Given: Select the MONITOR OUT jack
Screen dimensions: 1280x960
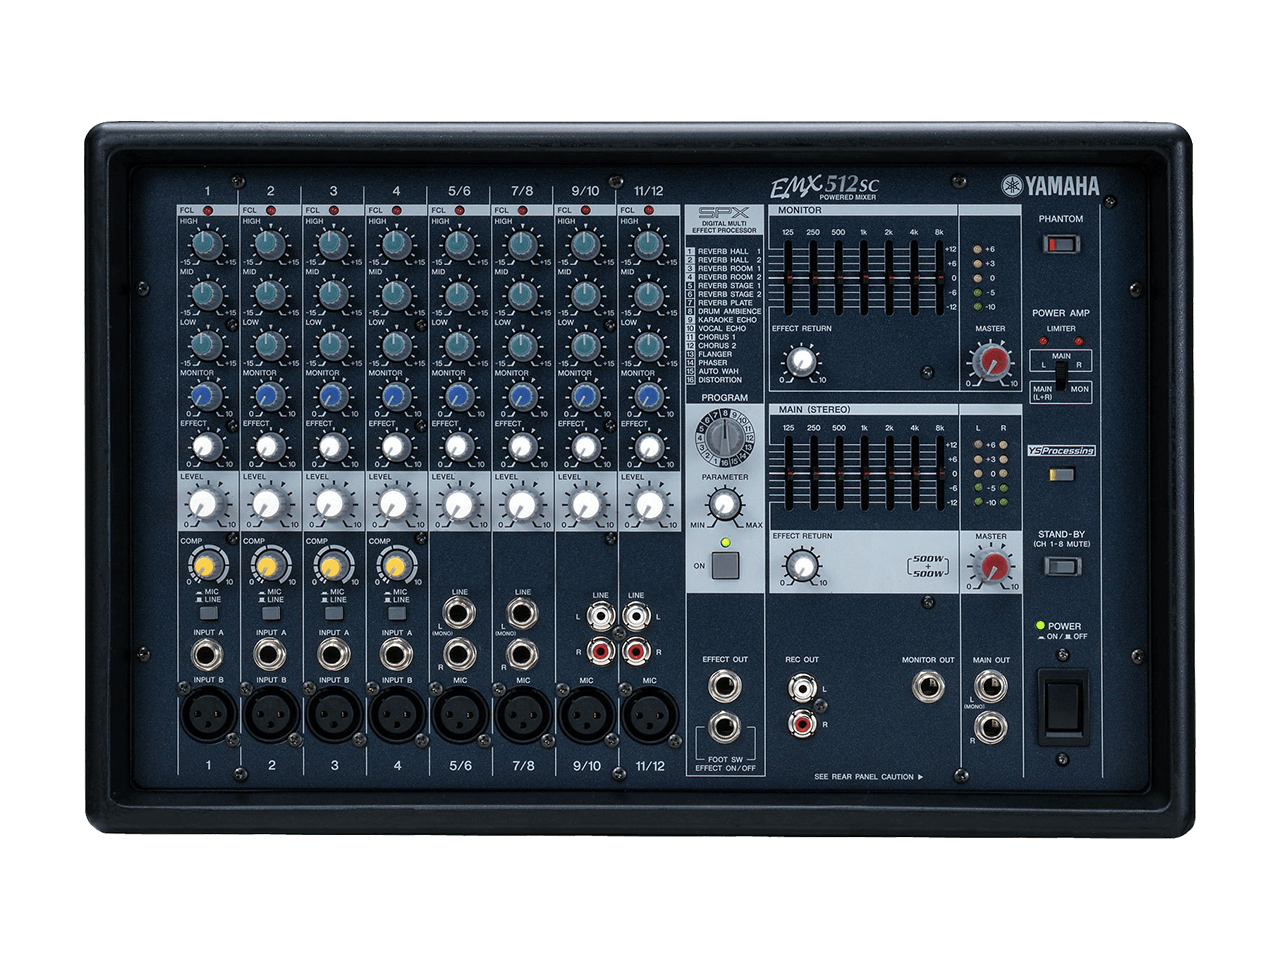Looking at the screenshot, I should point(927,686).
